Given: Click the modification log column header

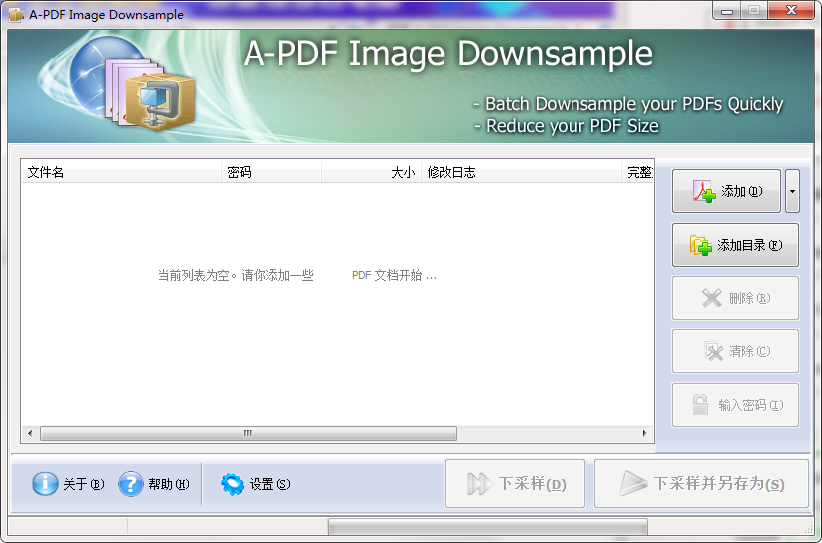Looking at the screenshot, I should pos(520,172).
